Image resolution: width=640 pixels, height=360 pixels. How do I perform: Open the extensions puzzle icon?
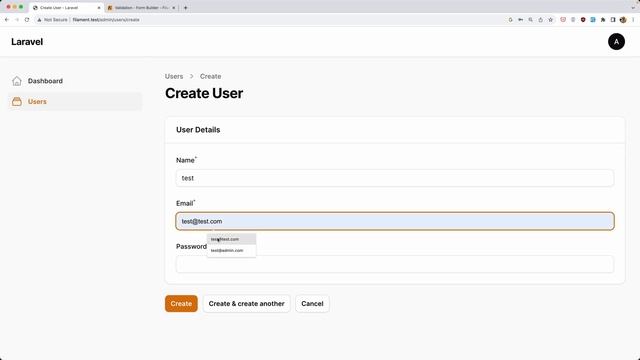(x=603, y=20)
